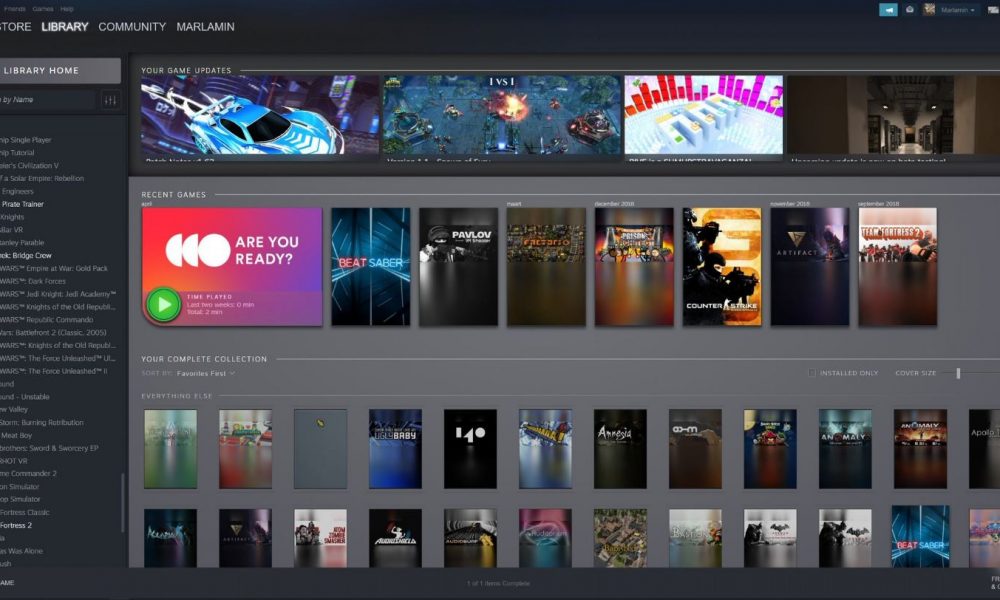Open the Apollo cover at the collection edge
1000x600 pixels.
(x=984, y=449)
